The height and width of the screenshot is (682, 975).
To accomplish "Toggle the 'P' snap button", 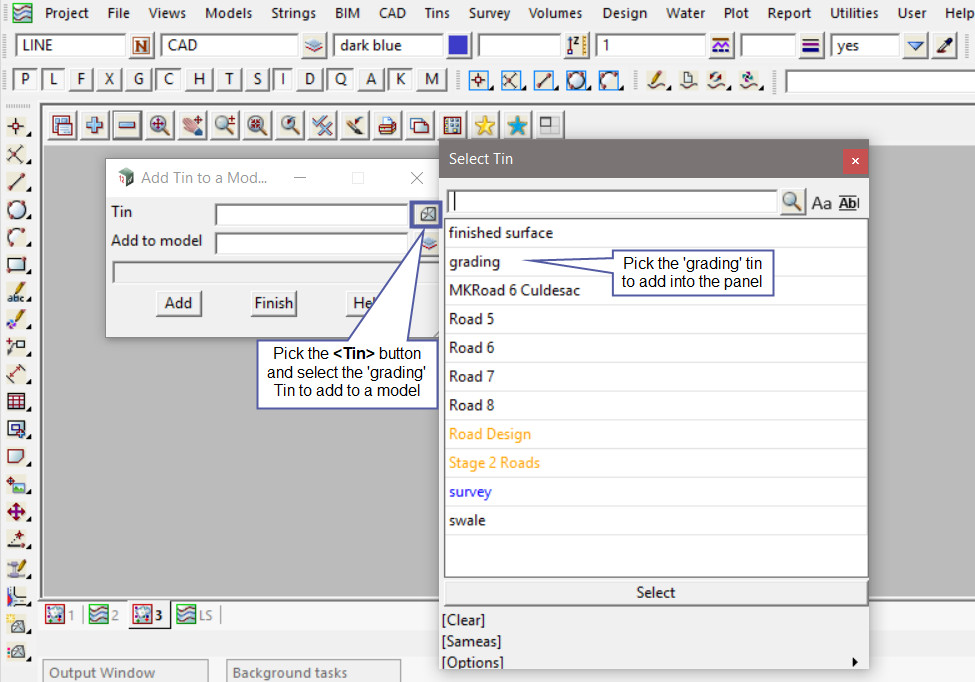I will point(25,80).
